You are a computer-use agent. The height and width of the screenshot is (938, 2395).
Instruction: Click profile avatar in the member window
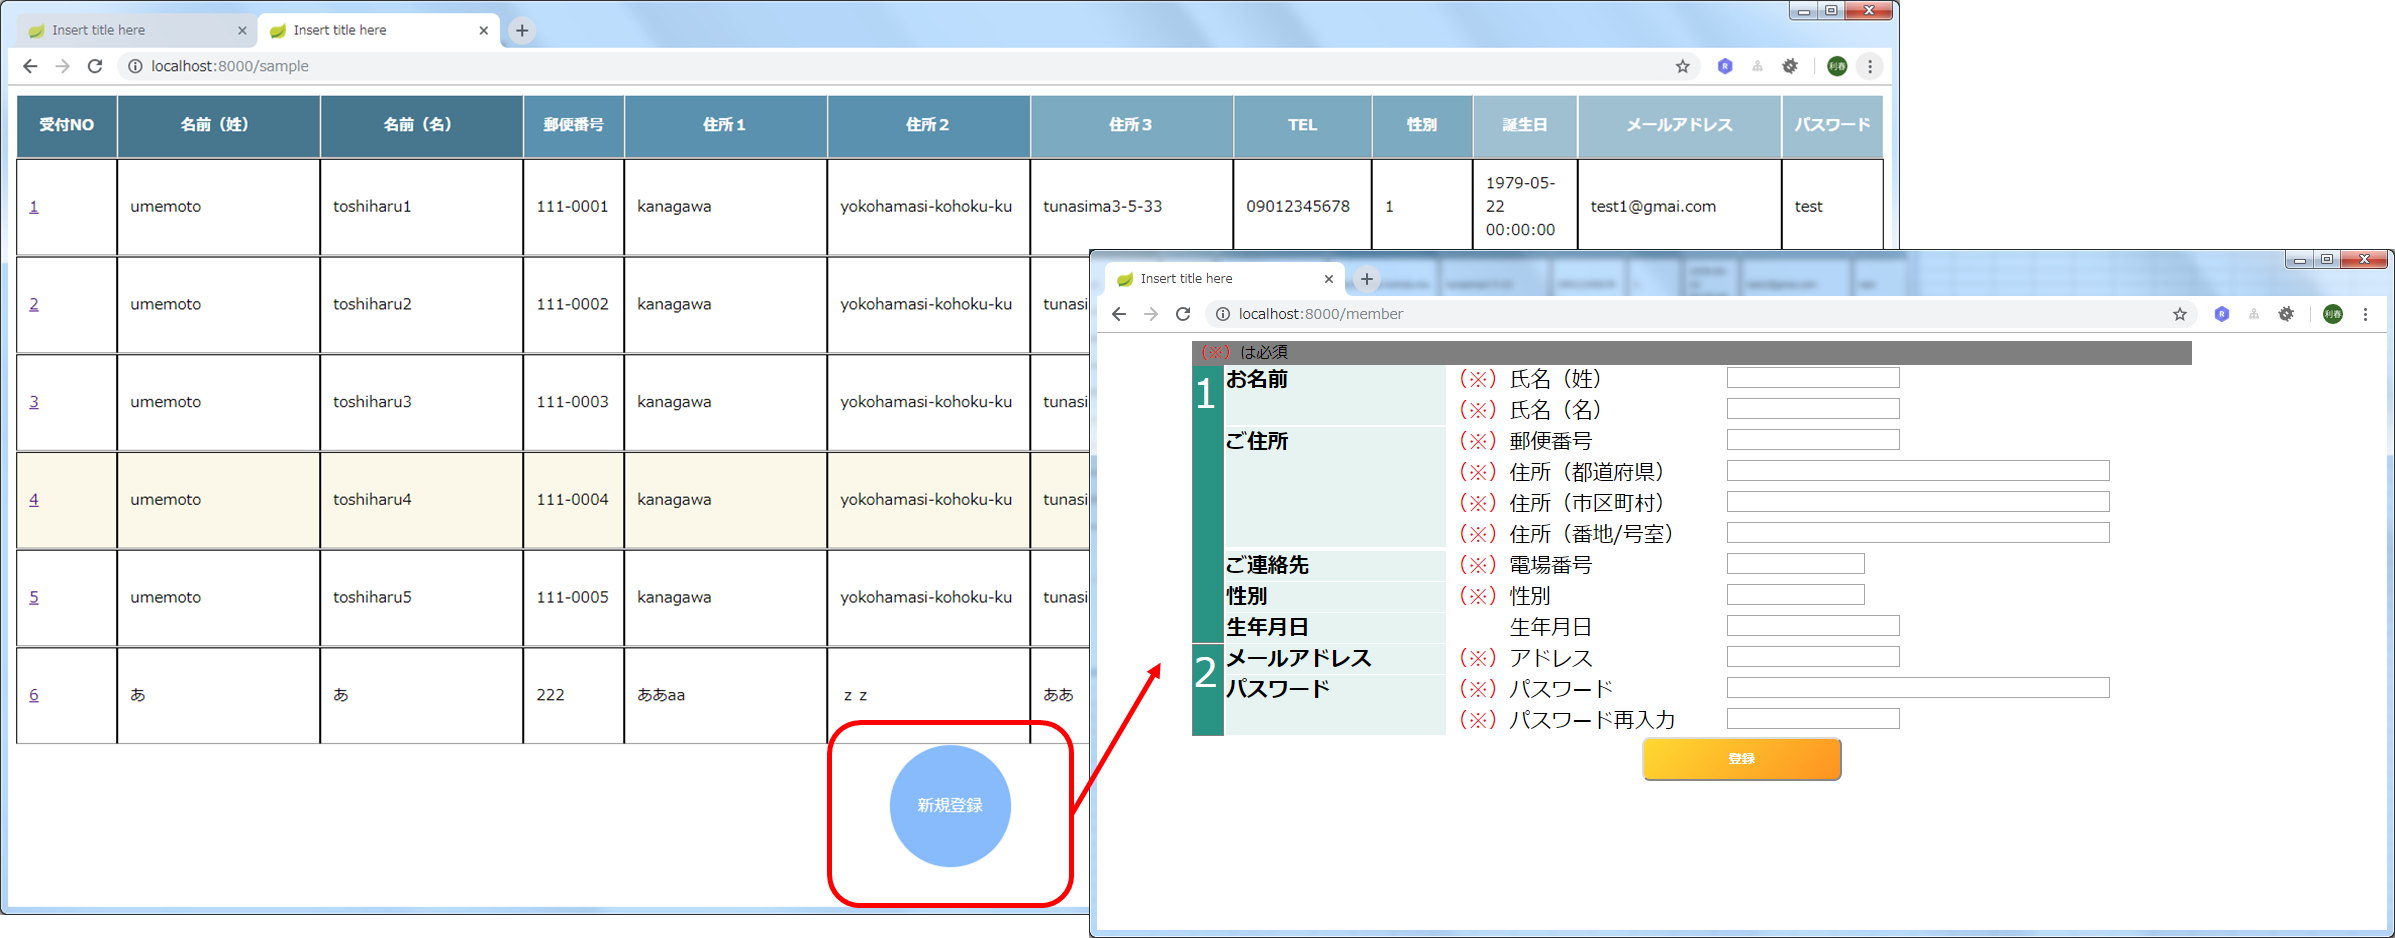pyautogui.click(x=2332, y=314)
